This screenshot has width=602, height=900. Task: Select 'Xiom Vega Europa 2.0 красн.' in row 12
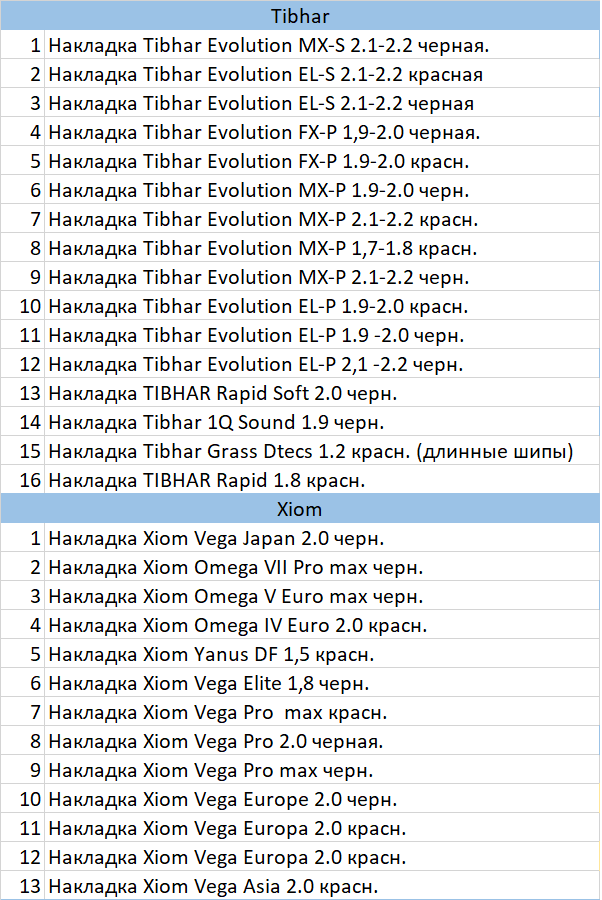tap(322, 857)
